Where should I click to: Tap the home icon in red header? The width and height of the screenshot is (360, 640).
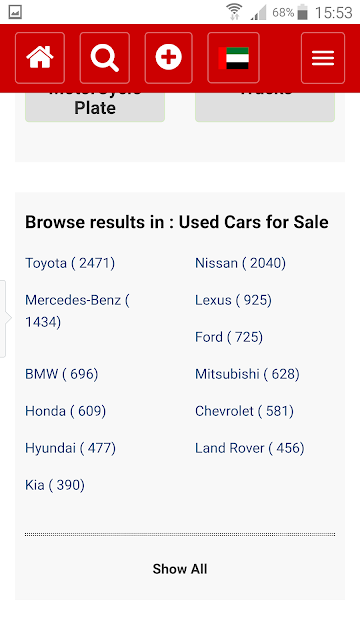[x=40, y=58]
